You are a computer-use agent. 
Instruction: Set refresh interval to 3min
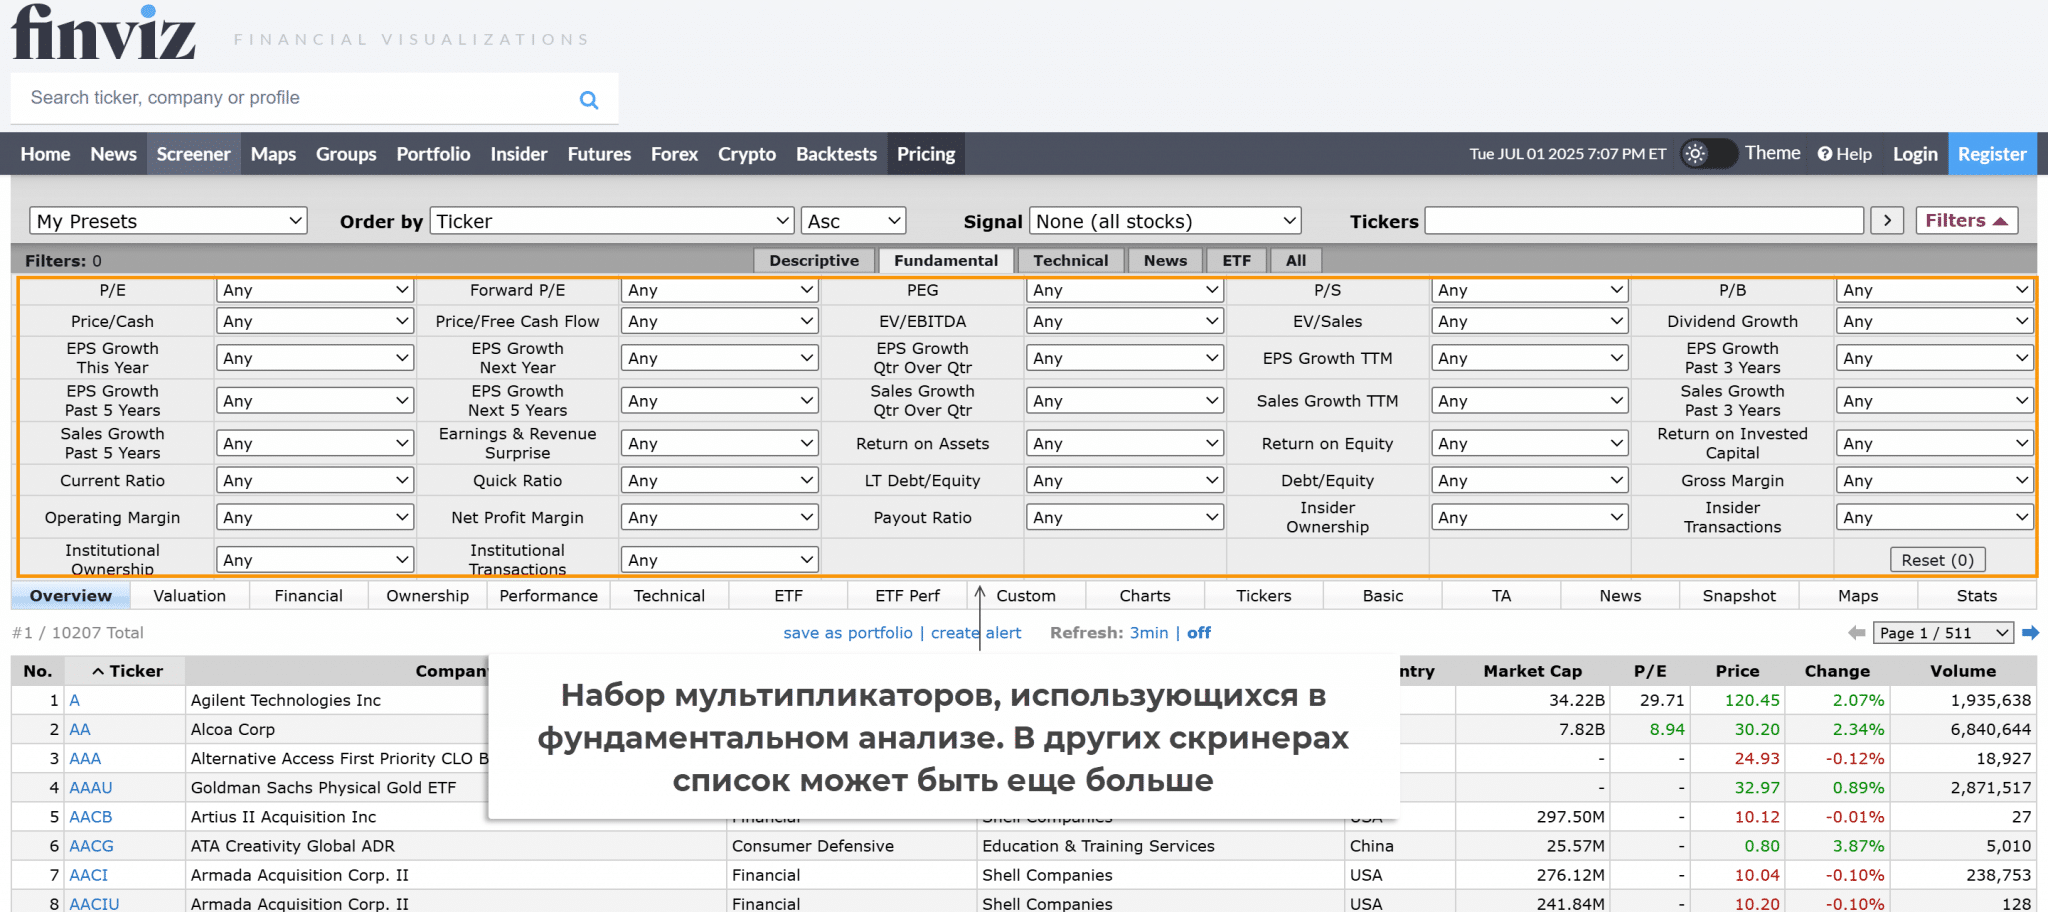1148,633
